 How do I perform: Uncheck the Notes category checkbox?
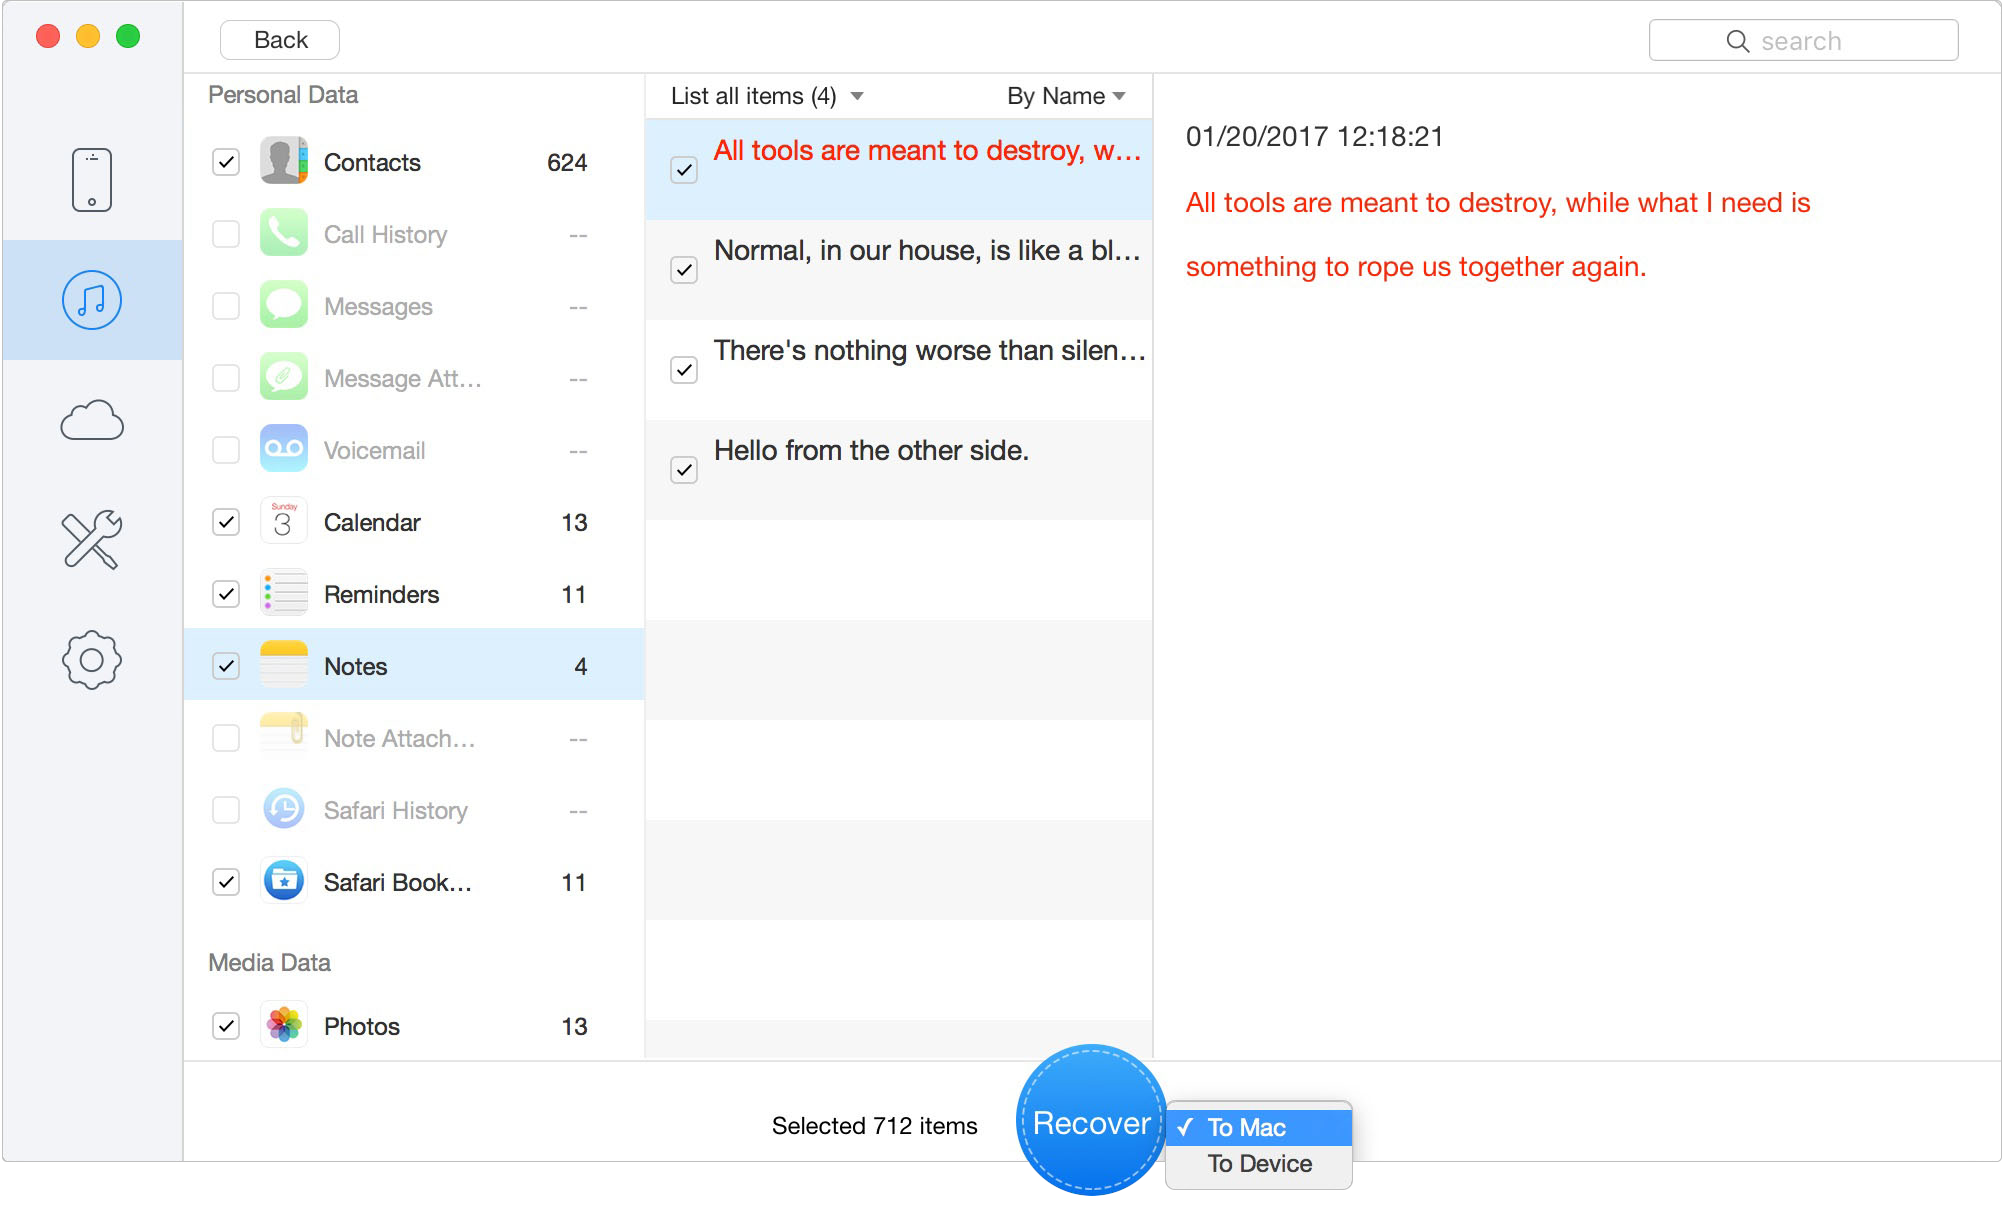click(226, 666)
